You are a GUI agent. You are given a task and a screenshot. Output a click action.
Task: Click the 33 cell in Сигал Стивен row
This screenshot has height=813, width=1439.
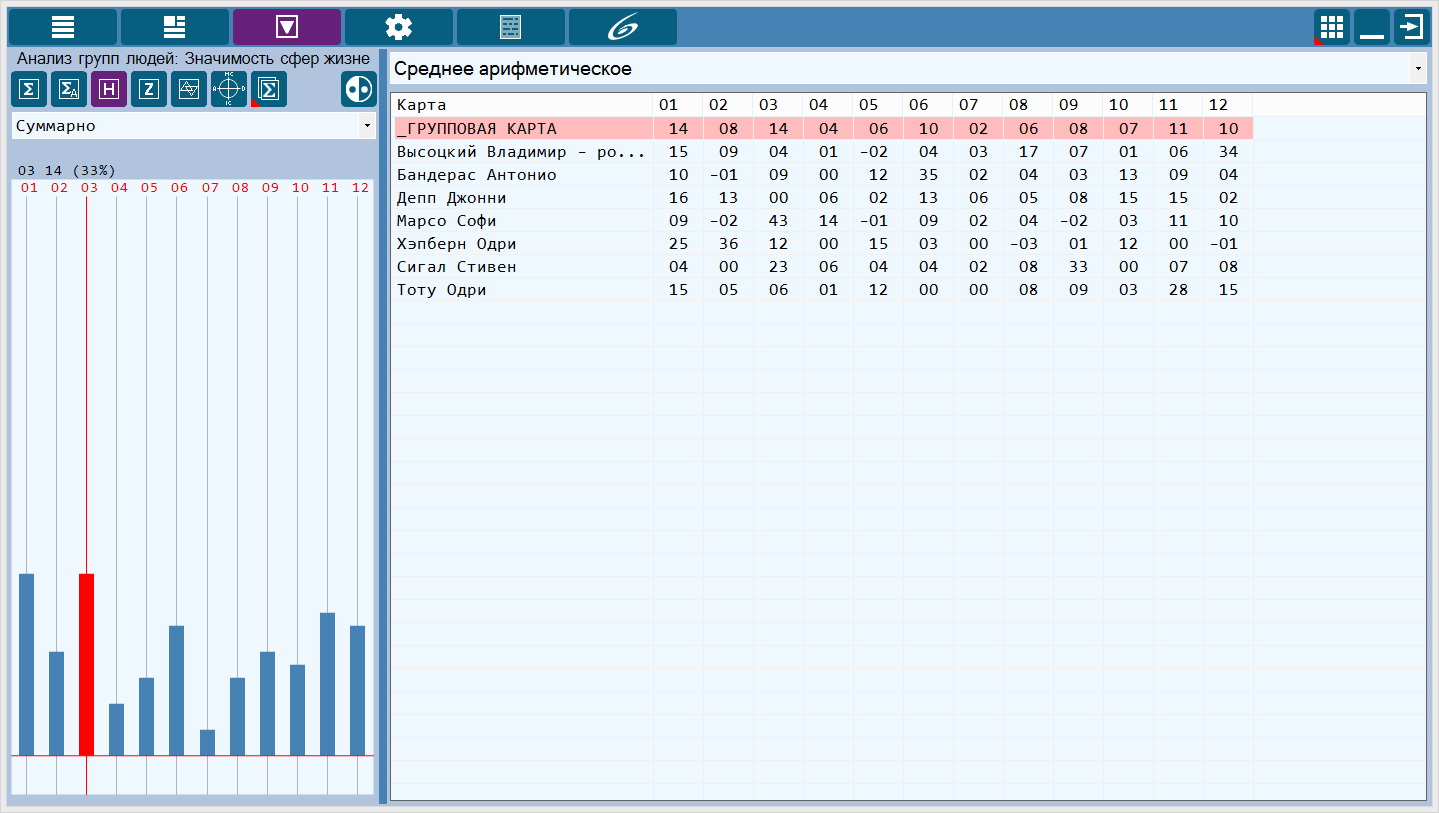(x=1078, y=267)
